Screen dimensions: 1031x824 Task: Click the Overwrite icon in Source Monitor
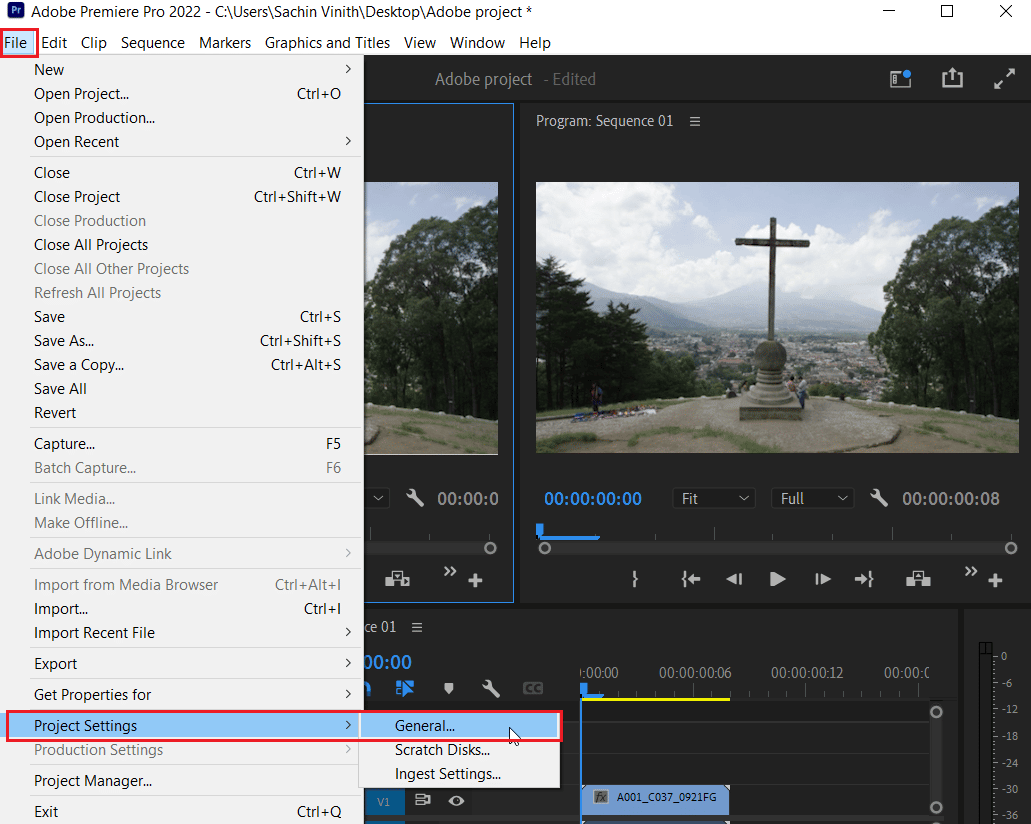click(397, 579)
